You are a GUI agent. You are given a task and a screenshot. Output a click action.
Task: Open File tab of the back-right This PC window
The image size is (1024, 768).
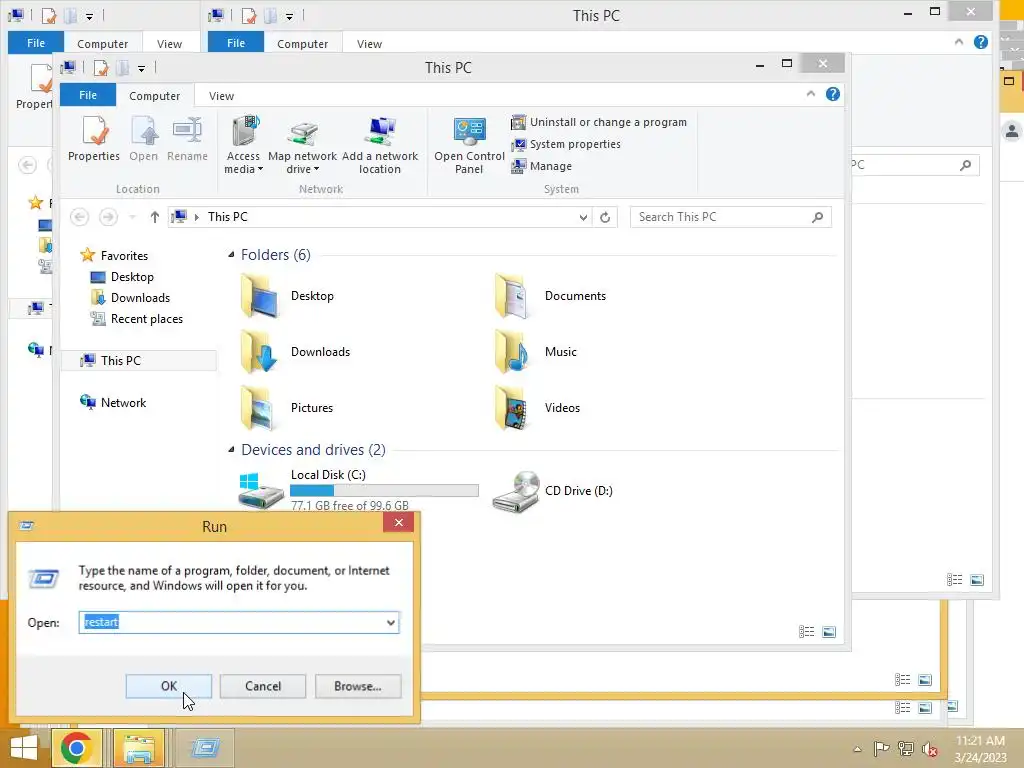click(236, 43)
